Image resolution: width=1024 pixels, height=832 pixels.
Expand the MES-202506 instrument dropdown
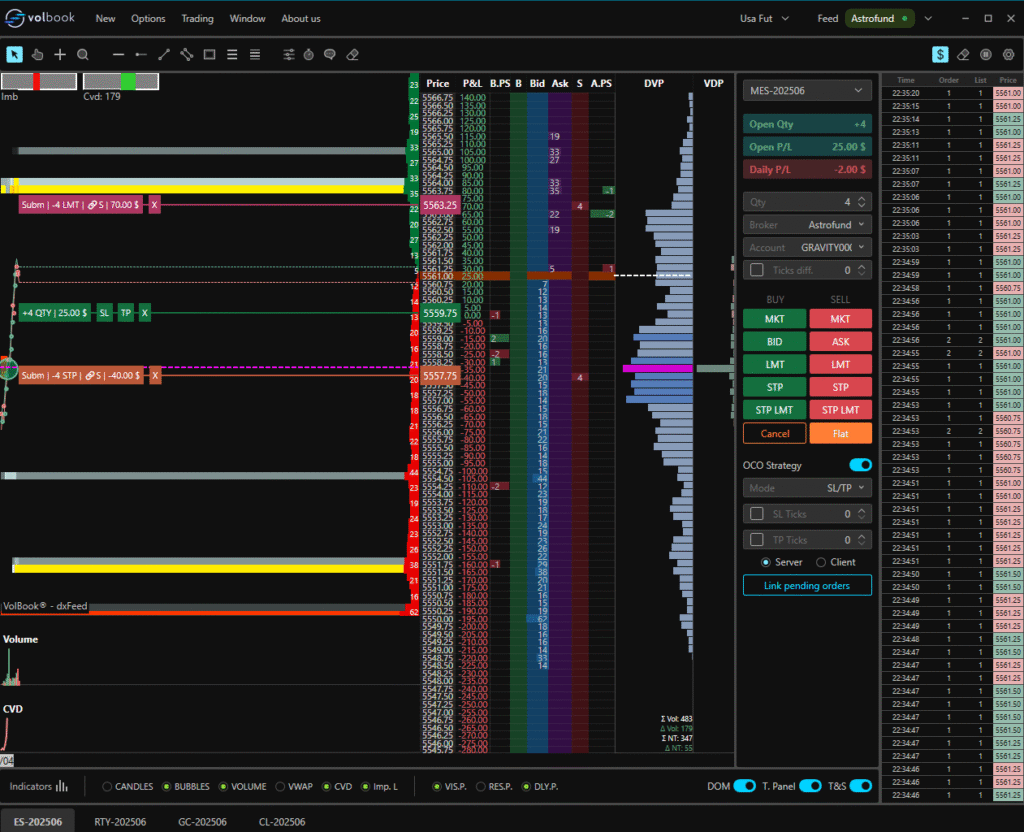click(x=807, y=91)
